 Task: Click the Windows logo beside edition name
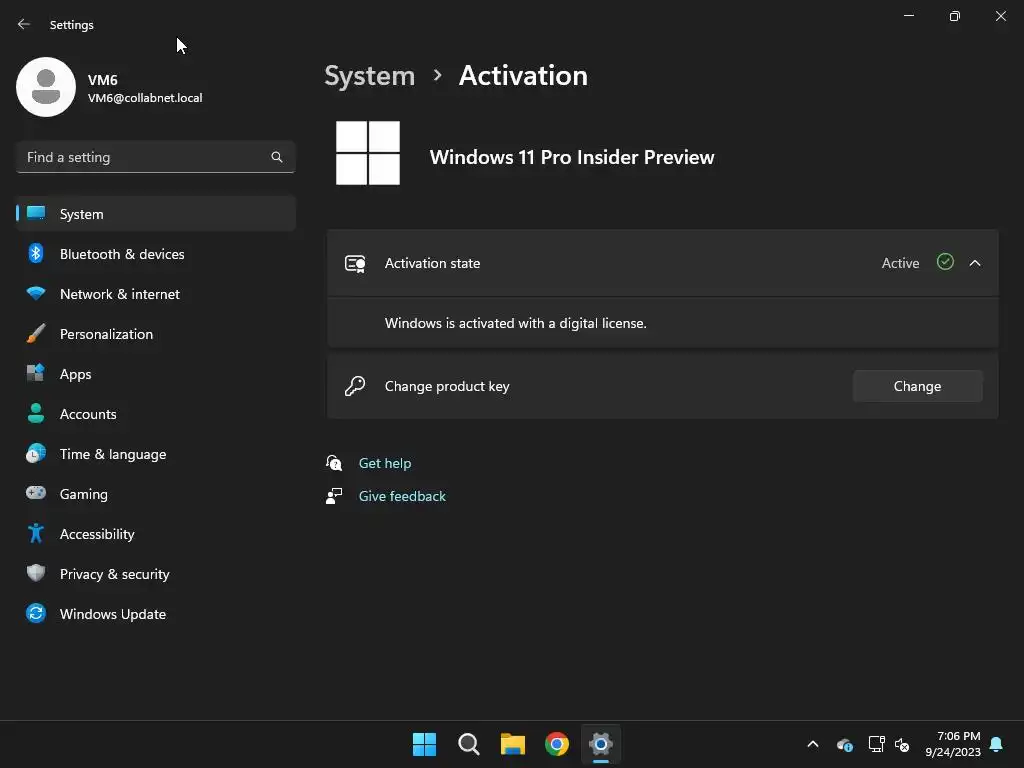368,153
